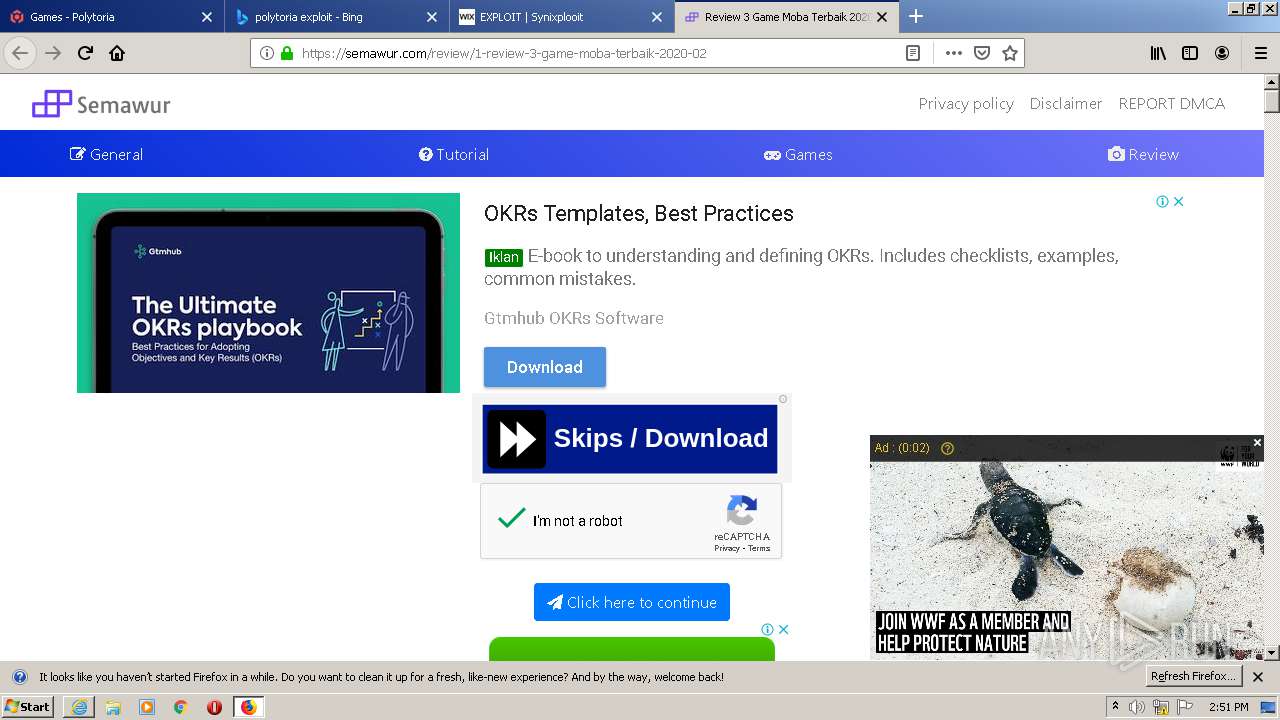
Task: Open the Firefox home page
Action: click(117, 53)
